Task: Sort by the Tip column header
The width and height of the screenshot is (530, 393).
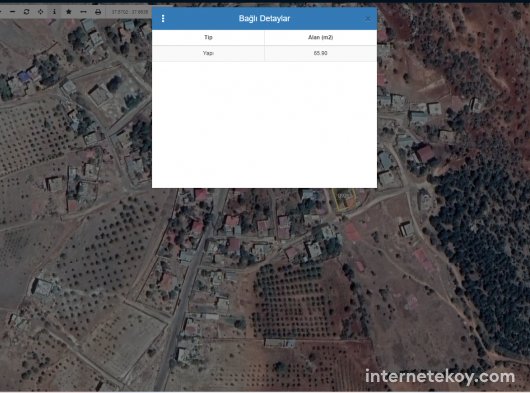Action: (208, 37)
